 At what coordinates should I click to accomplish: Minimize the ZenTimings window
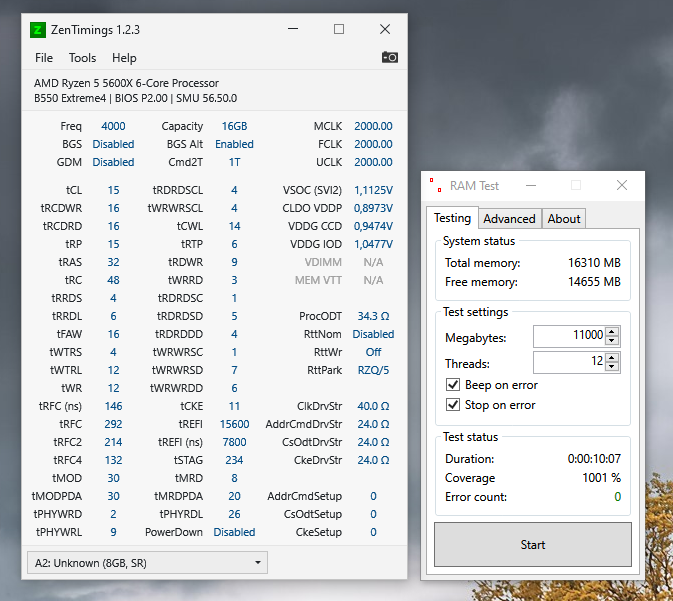click(293, 29)
